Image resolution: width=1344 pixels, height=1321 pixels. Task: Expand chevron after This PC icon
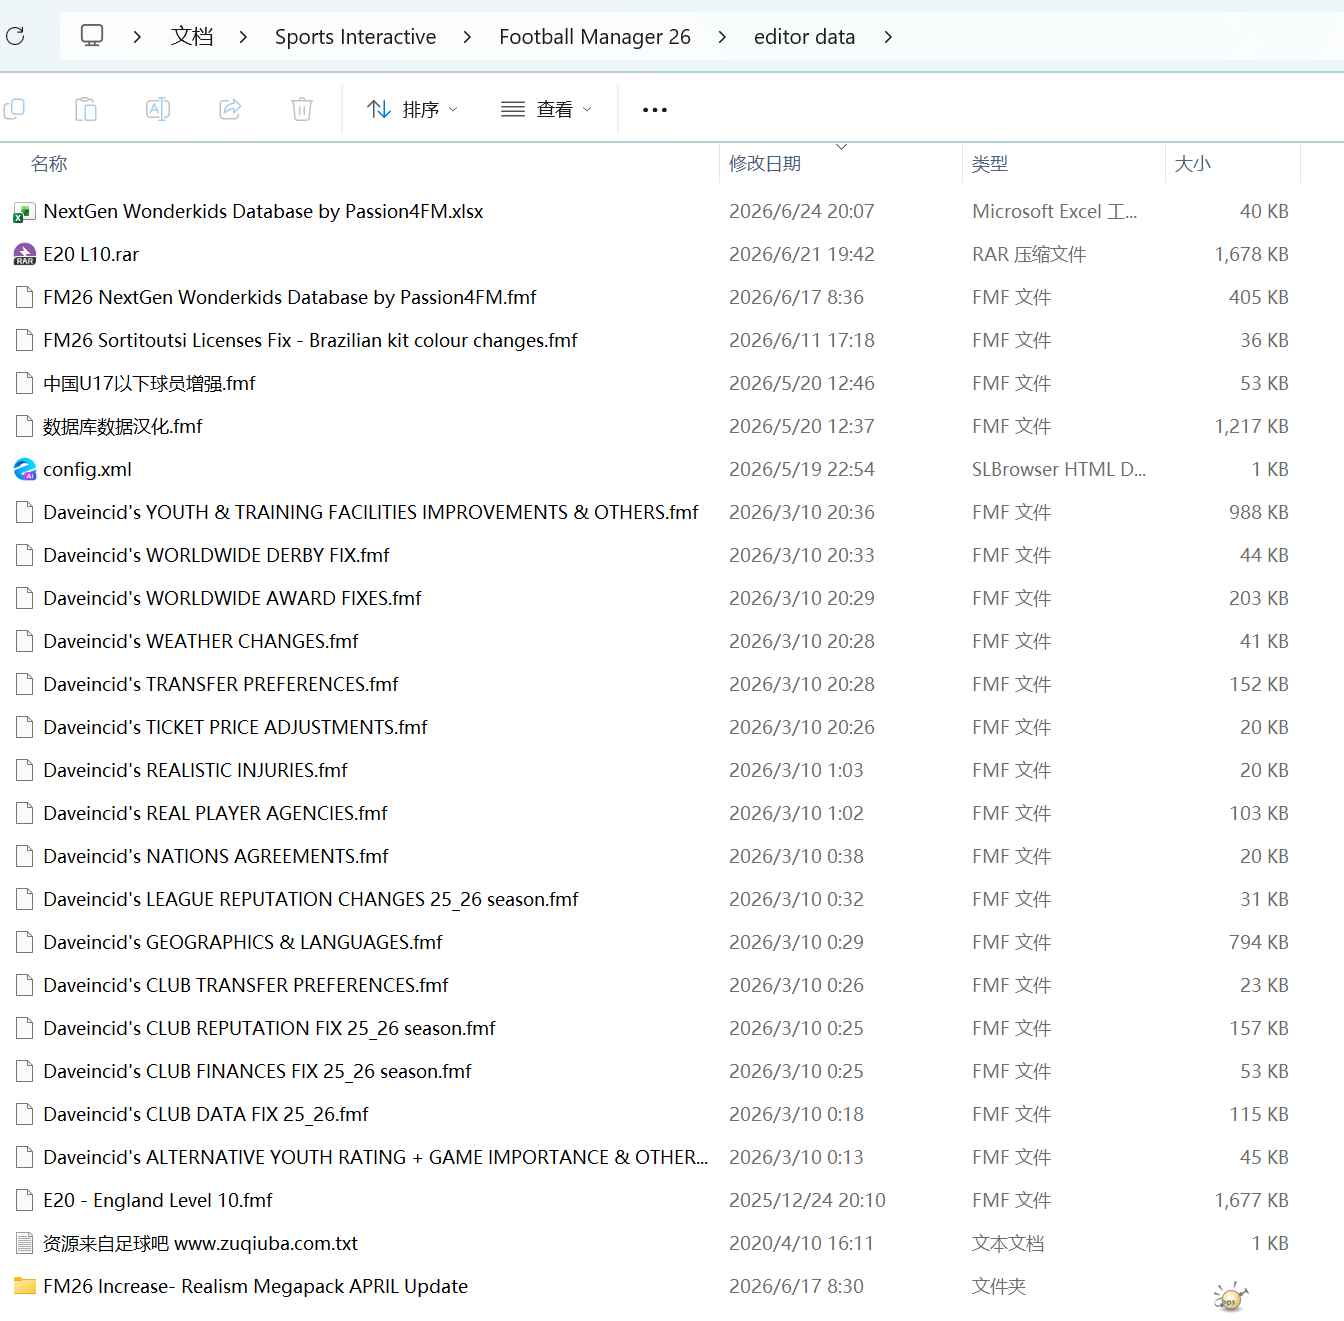coord(137,37)
